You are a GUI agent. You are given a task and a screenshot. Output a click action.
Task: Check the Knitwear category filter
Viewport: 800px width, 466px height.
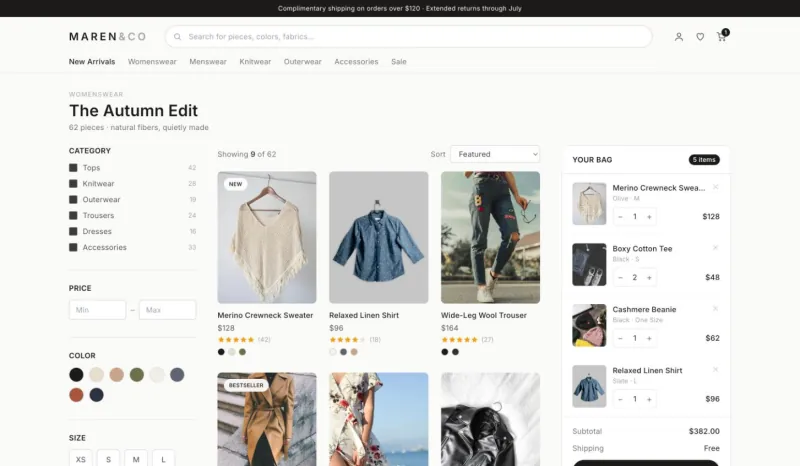click(x=73, y=183)
